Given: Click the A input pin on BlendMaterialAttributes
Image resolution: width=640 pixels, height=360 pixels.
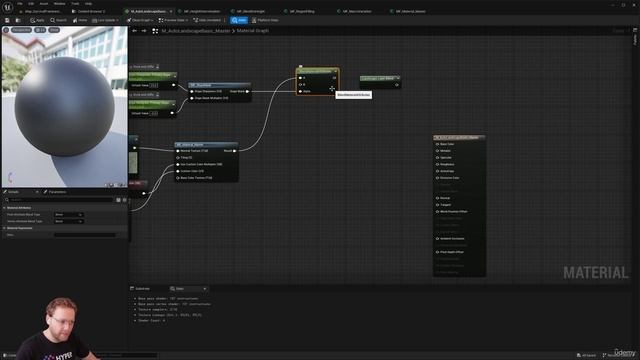Looking at the screenshot, I should (x=300, y=78).
